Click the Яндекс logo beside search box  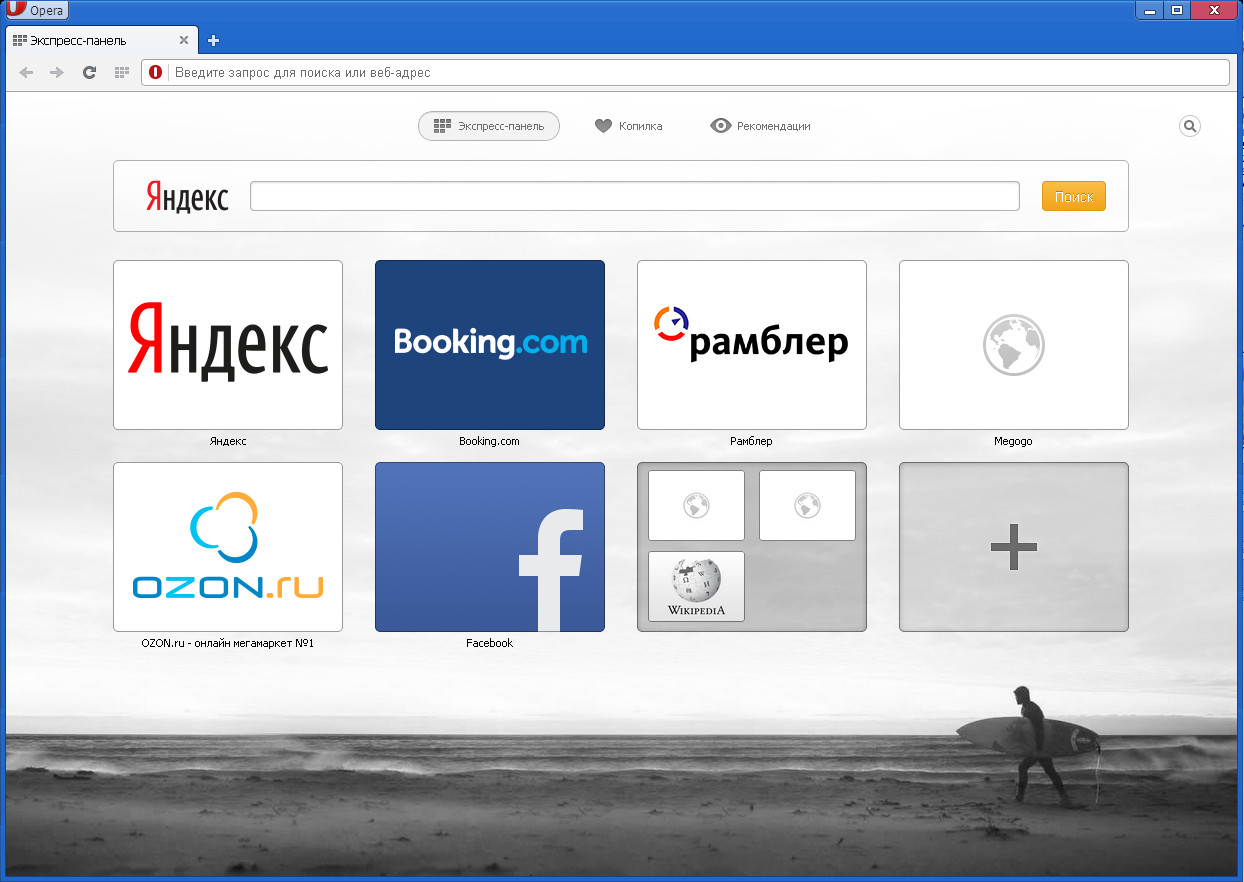coord(187,196)
